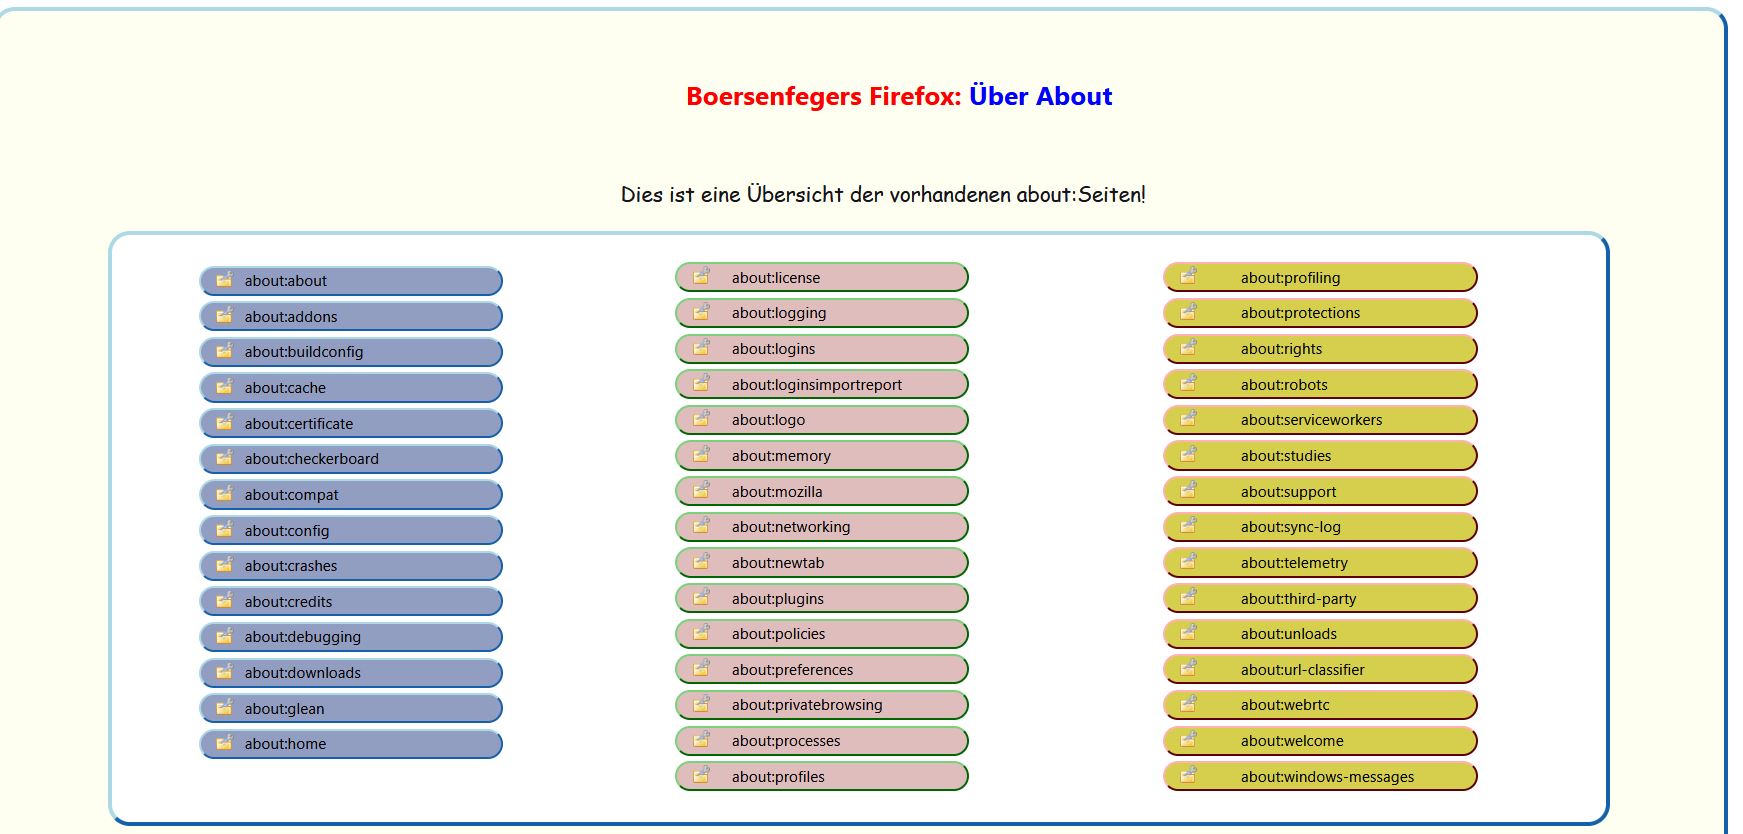Click the about:serviceworkers button
The image size is (1743, 834).
[x=1320, y=420]
